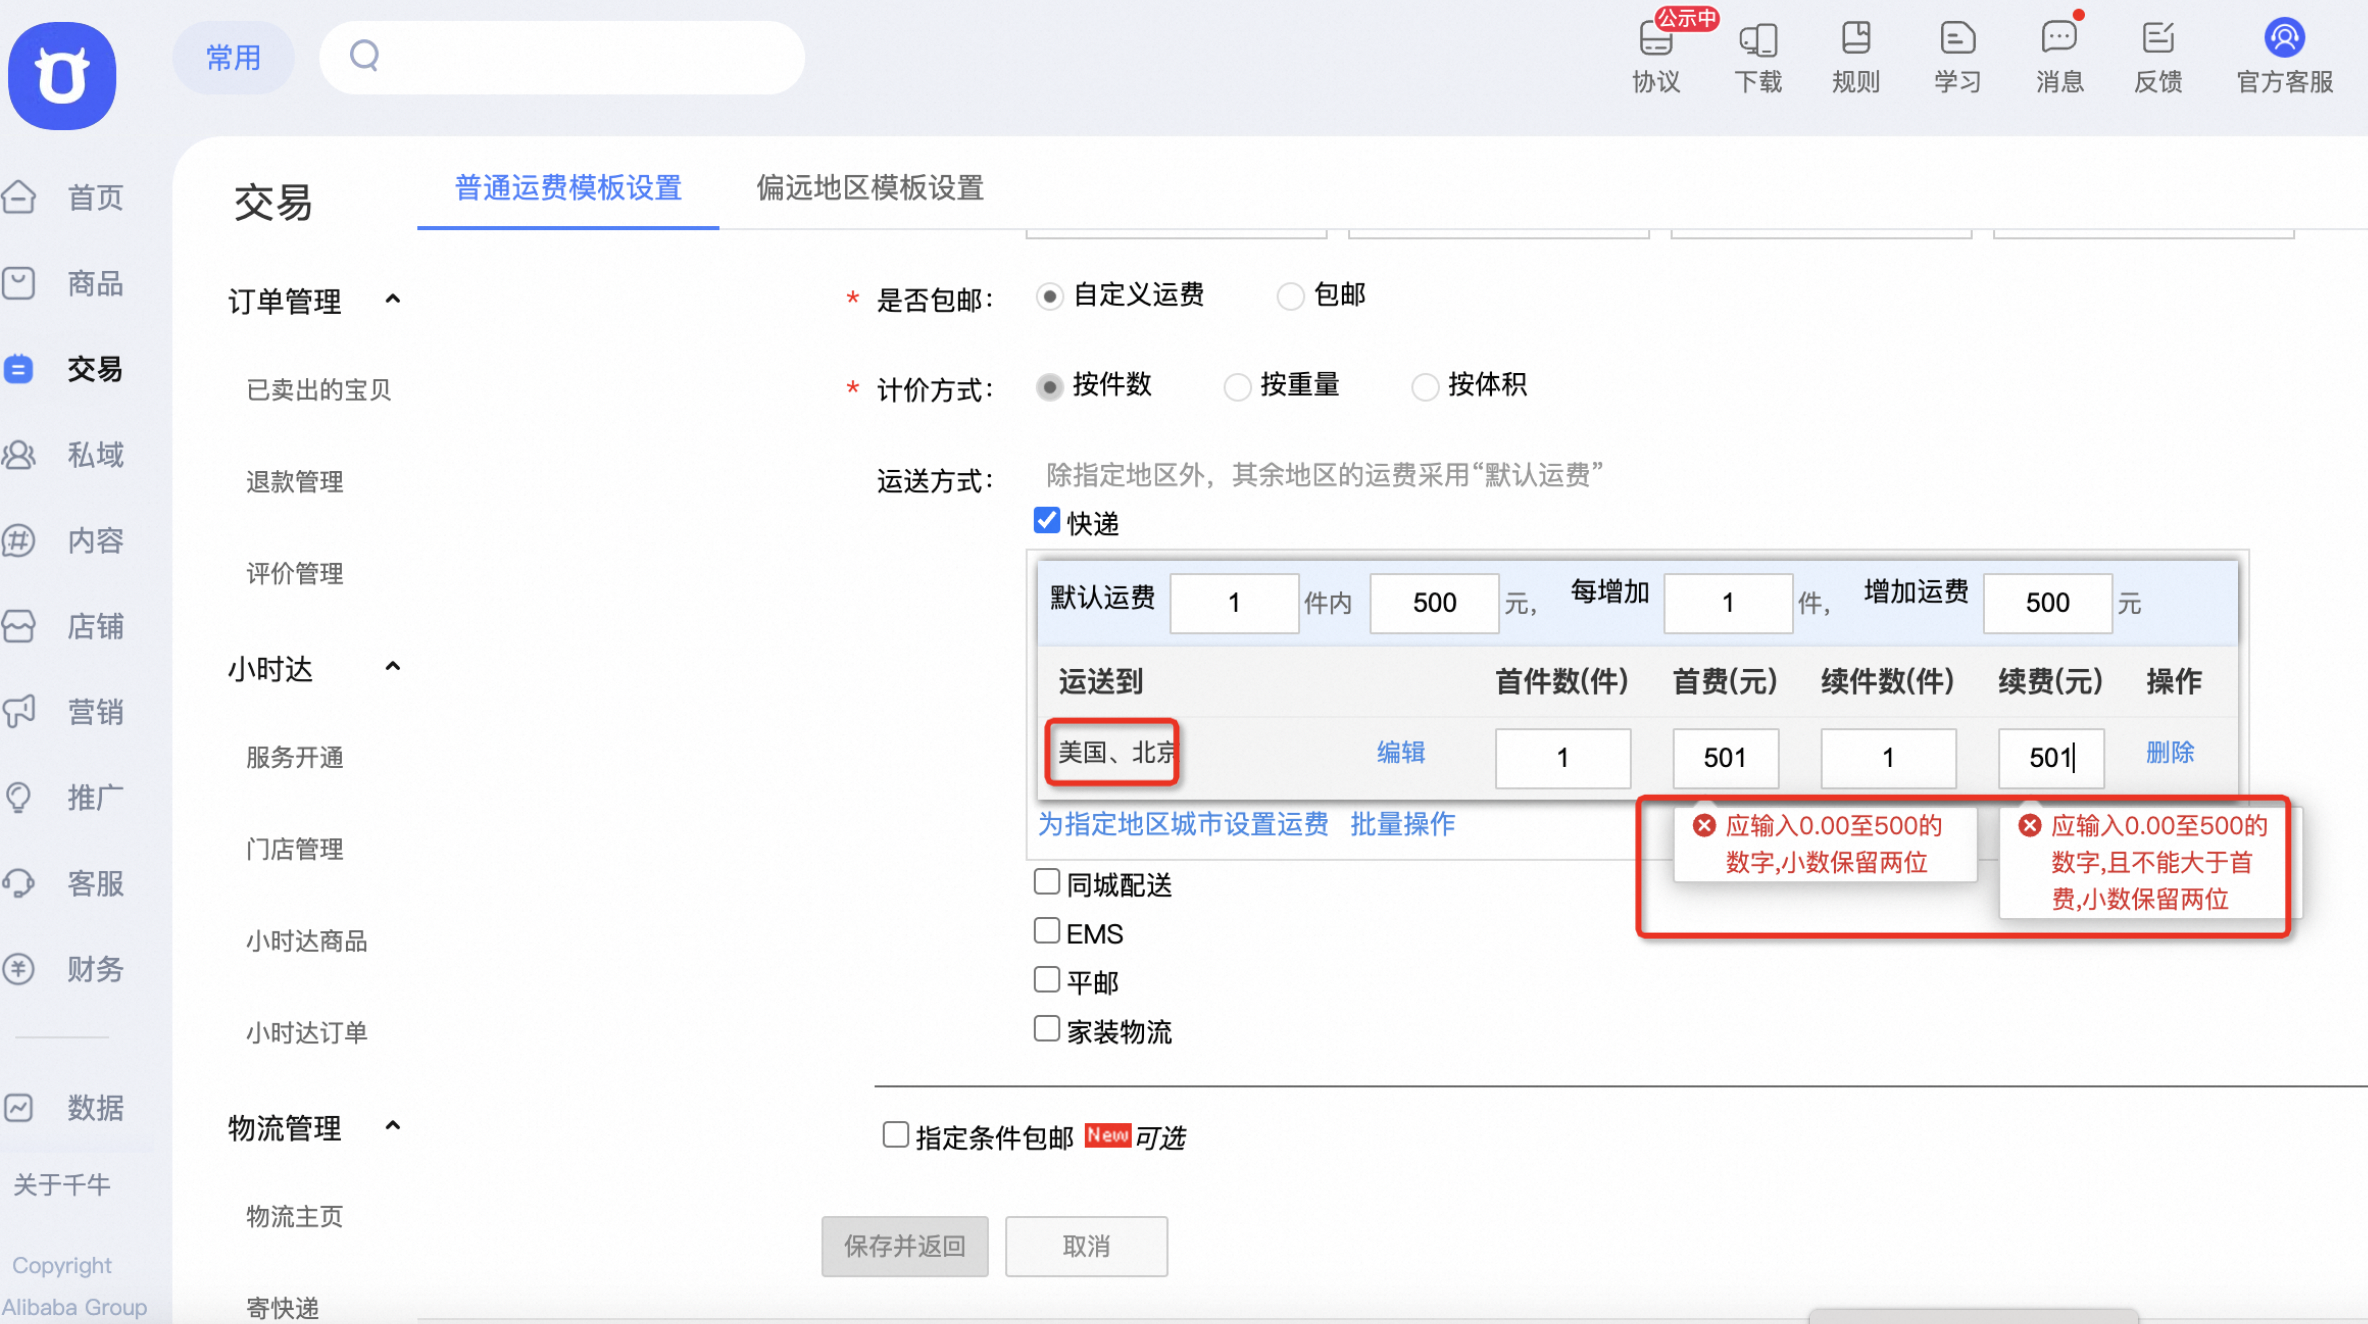Uncheck the 快递 express checkbox
The height and width of the screenshot is (1324, 2368).
coord(1046,521)
